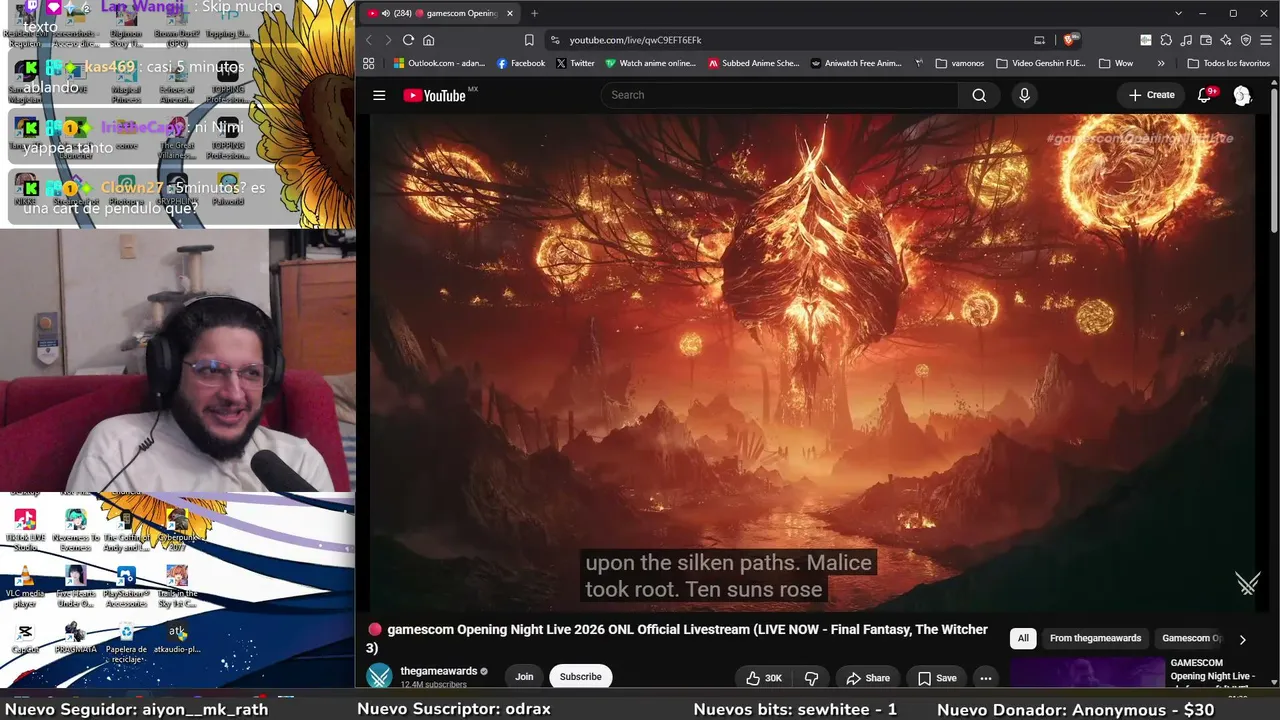Open the Aniwatch Free Anime bookmark
1280x720 pixels.
(x=857, y=63)
